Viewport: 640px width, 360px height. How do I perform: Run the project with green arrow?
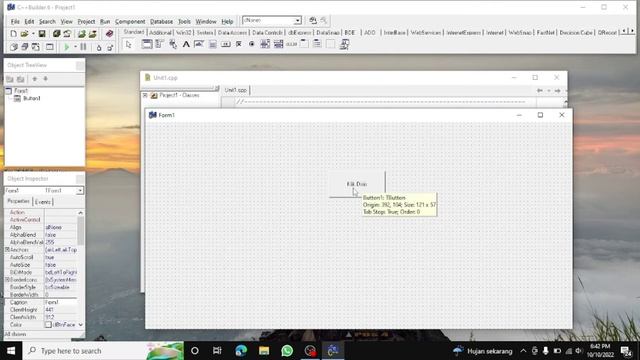point(67,47)
